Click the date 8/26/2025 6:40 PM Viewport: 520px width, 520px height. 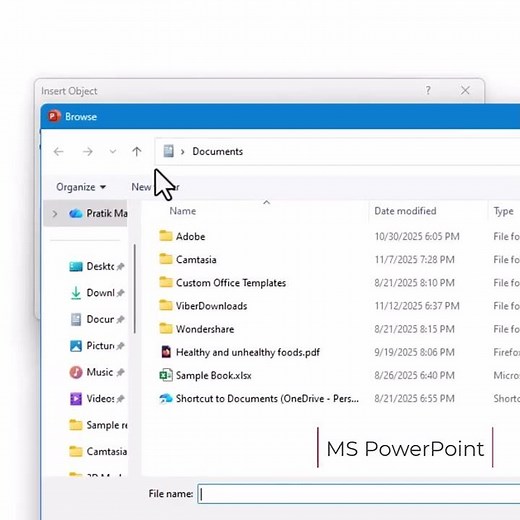click(x=414, y=376)
